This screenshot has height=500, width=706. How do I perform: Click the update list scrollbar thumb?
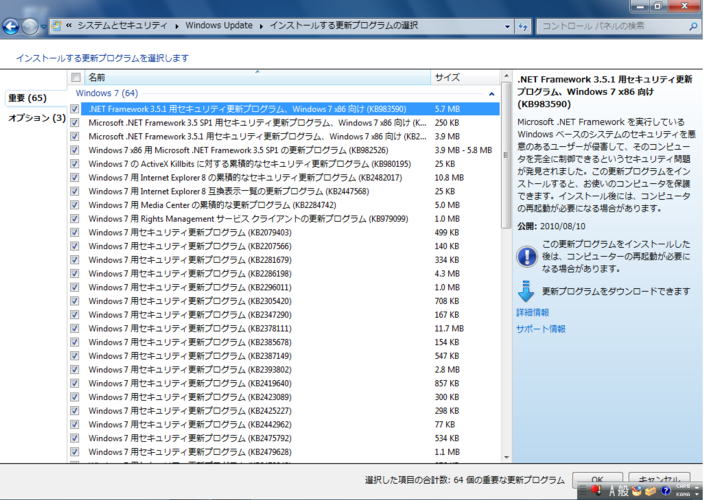point(506,155)
